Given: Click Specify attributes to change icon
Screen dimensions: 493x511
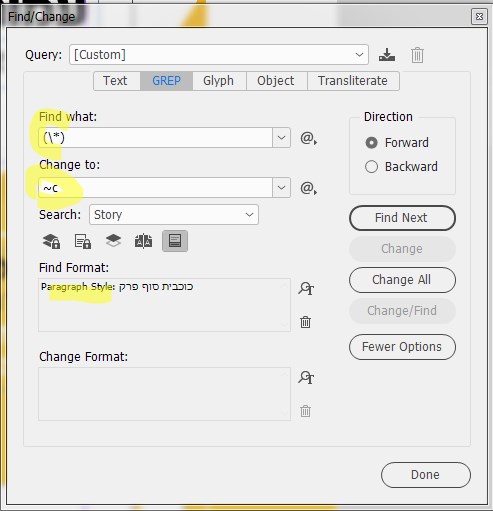Looking at the screenshot, I should point(306,377).
